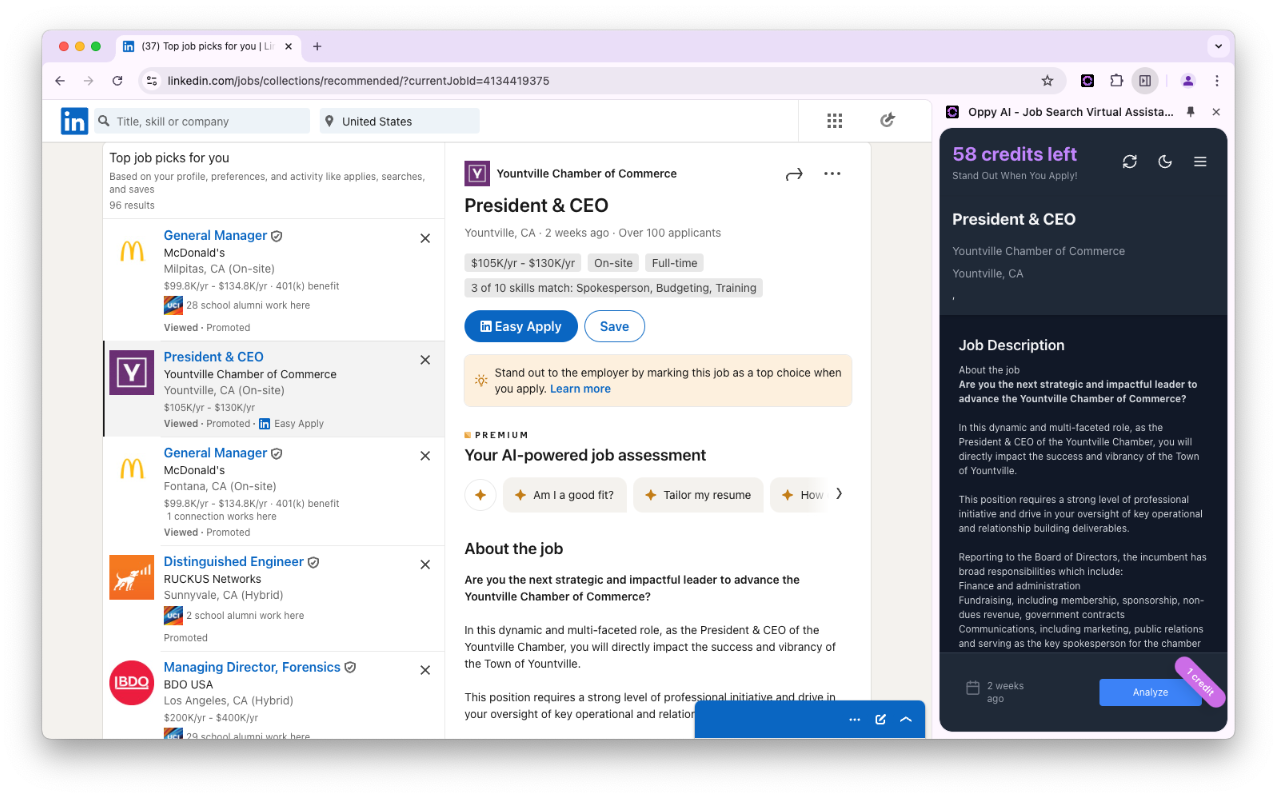Image resolution: width=1280 pixels, height=800 pixels.
Task: Dismiss the Distinguished Engineer job card
Action: pyautogui.click(x=425, y=565)
